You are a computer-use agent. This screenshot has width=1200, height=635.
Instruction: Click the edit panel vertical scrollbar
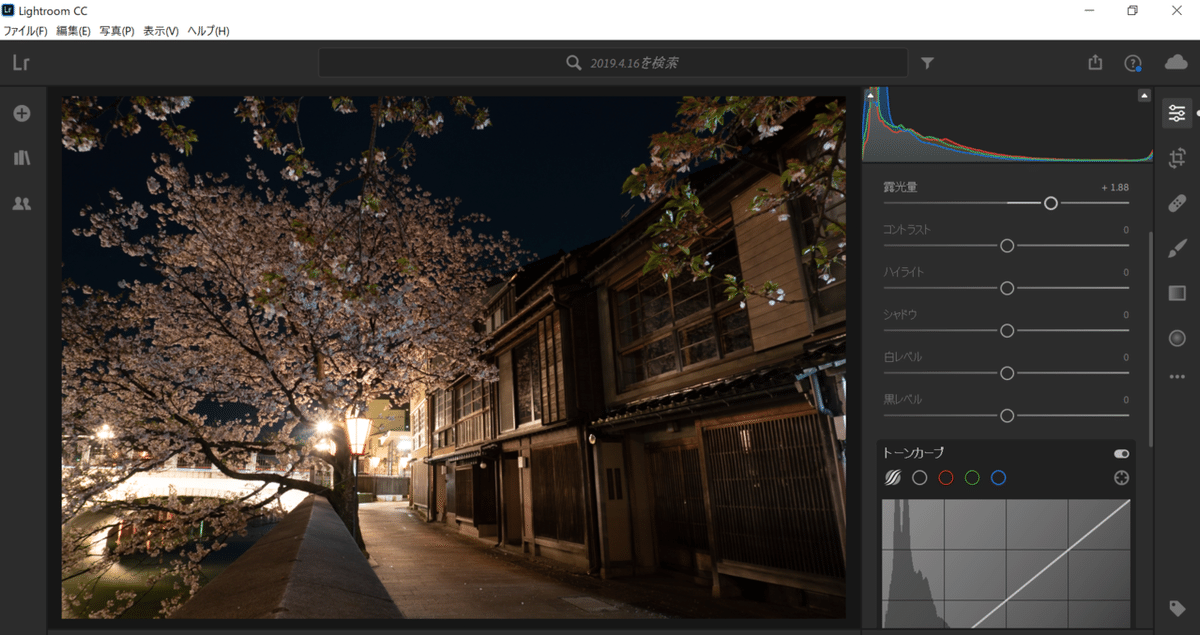click(x=1151, y=340)
